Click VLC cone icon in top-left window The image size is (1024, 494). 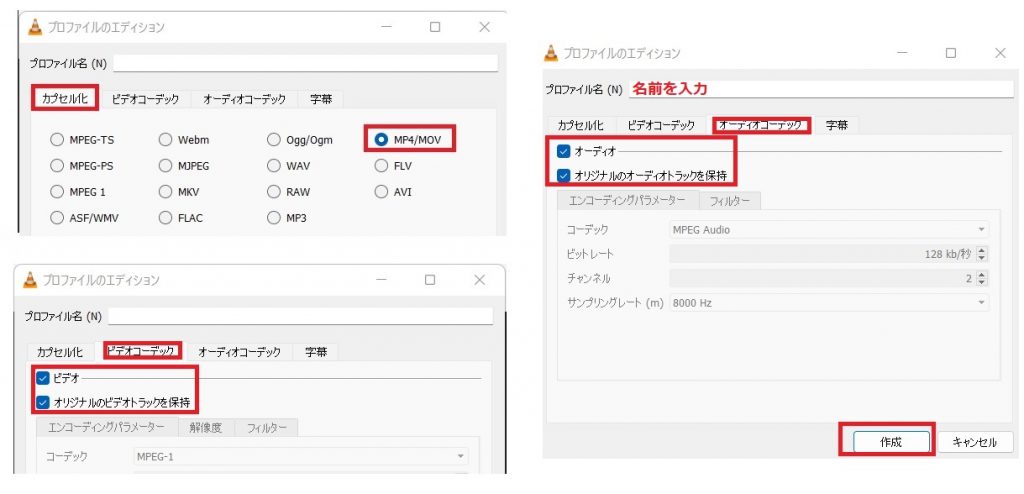(x=35, y=27)
